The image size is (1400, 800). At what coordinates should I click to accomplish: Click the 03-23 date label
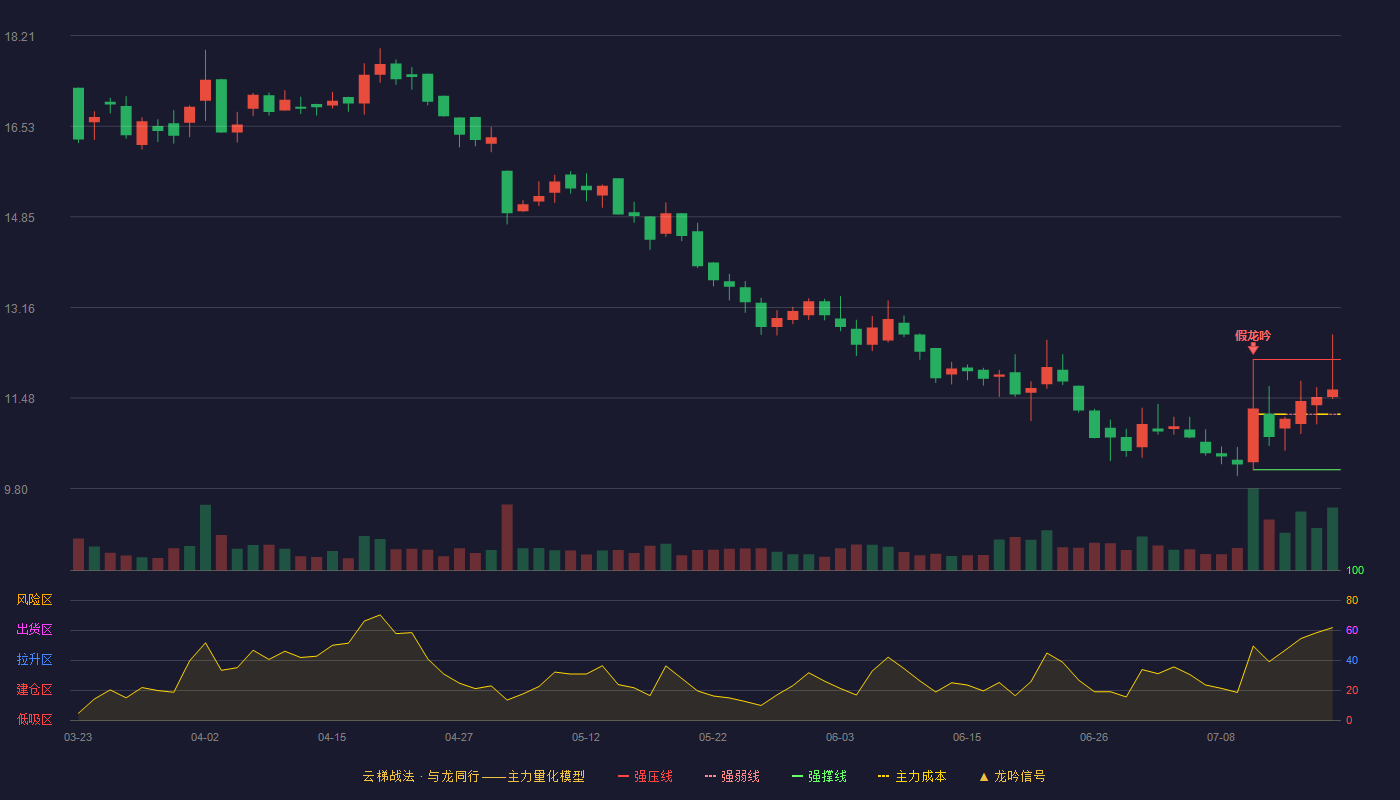(78, 737)
